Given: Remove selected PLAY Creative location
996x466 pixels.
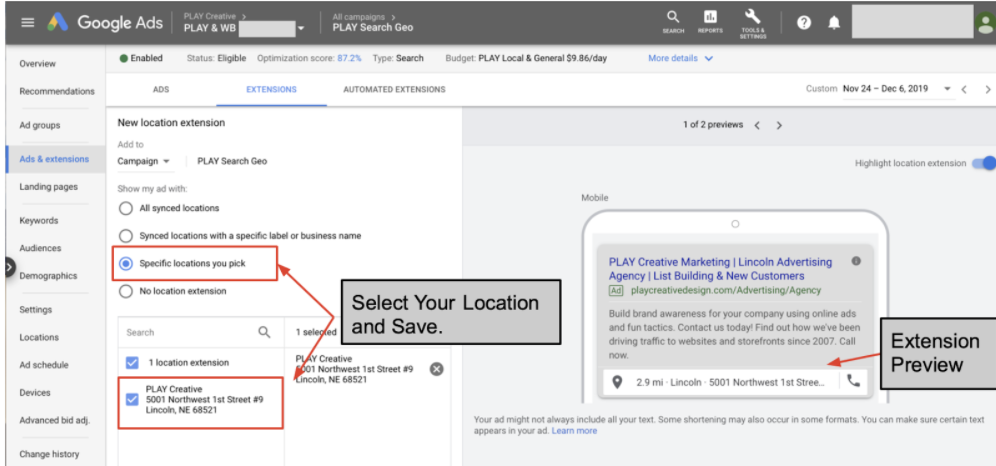Looking at the screenshot, I should coord(436,369).
